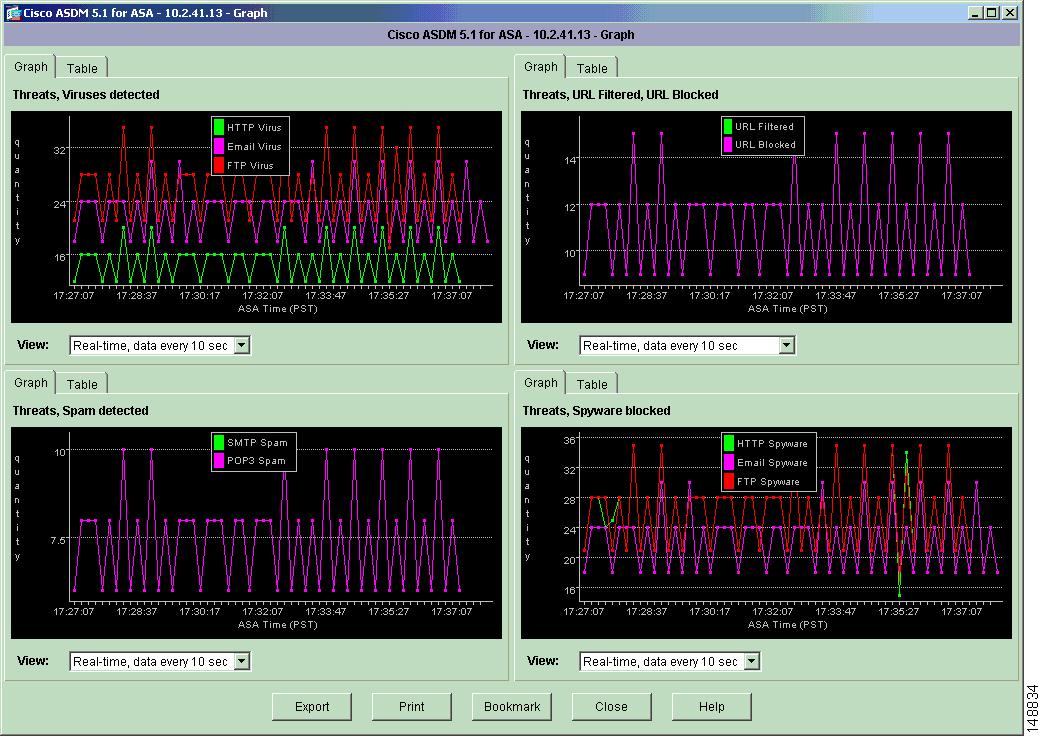Select the Graph tab in Spyware blocked panel
This screenshot has height=736, width=1042.
(540, 383)
